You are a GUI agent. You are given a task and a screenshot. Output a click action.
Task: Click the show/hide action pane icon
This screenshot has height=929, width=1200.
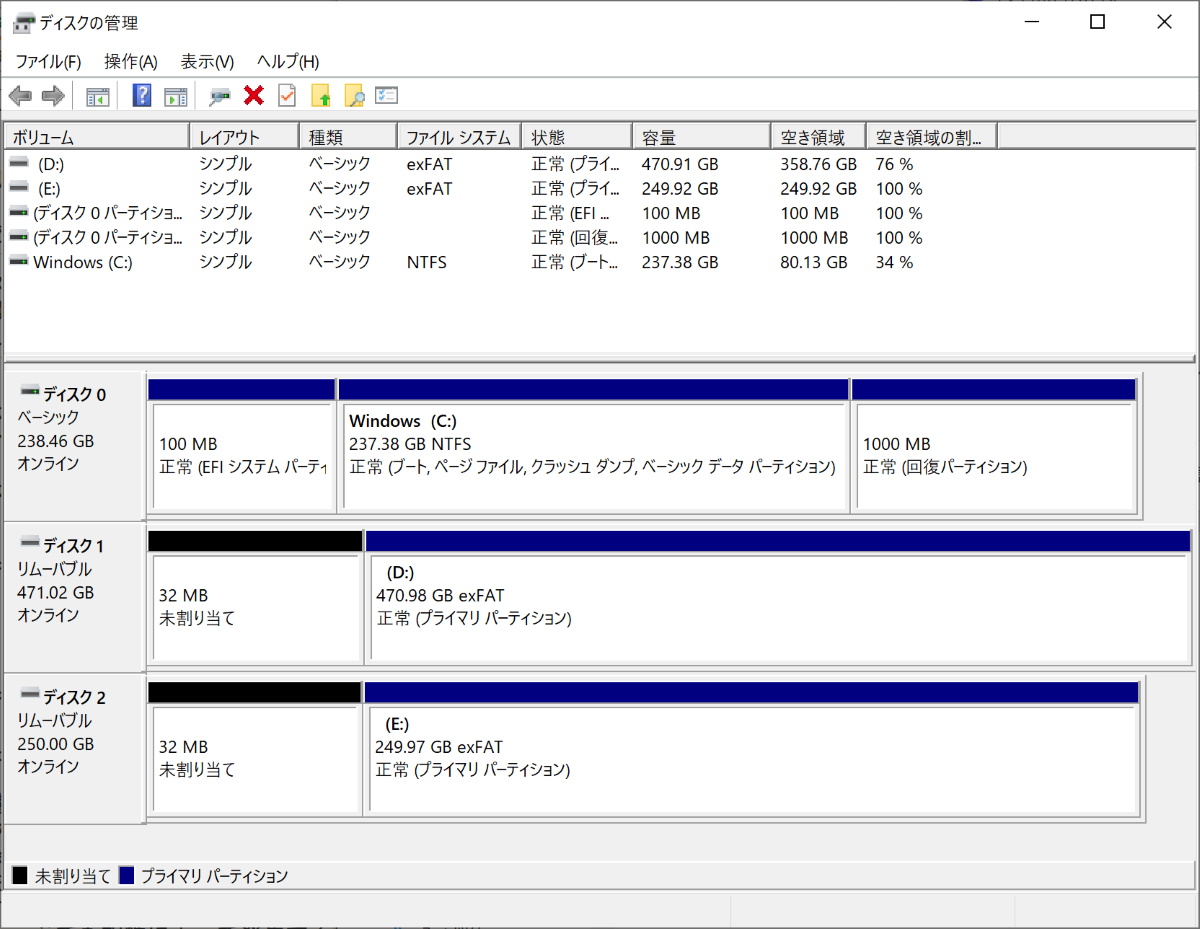point(176,95)
